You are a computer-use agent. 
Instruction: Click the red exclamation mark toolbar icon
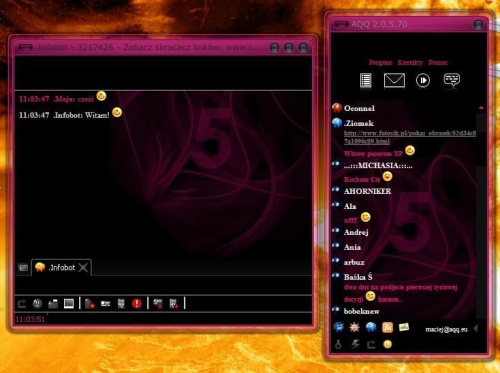[x=137, y=303]
